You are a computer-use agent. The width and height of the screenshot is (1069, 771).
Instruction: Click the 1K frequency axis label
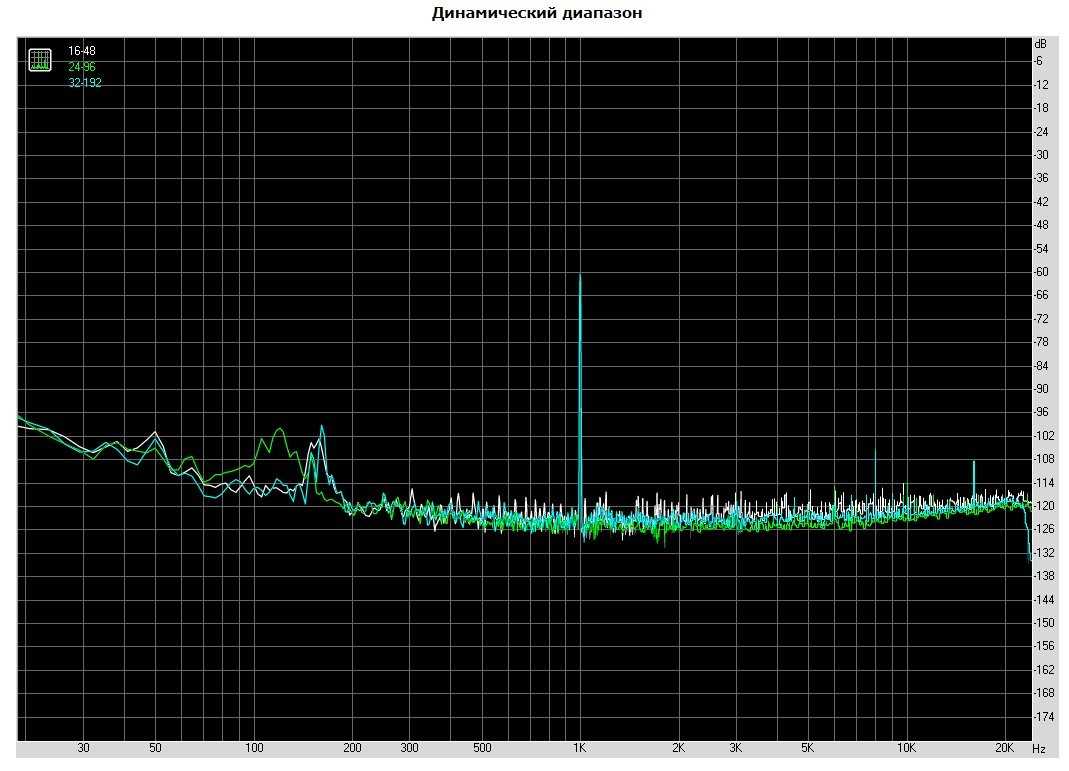[x=580, y=748]
